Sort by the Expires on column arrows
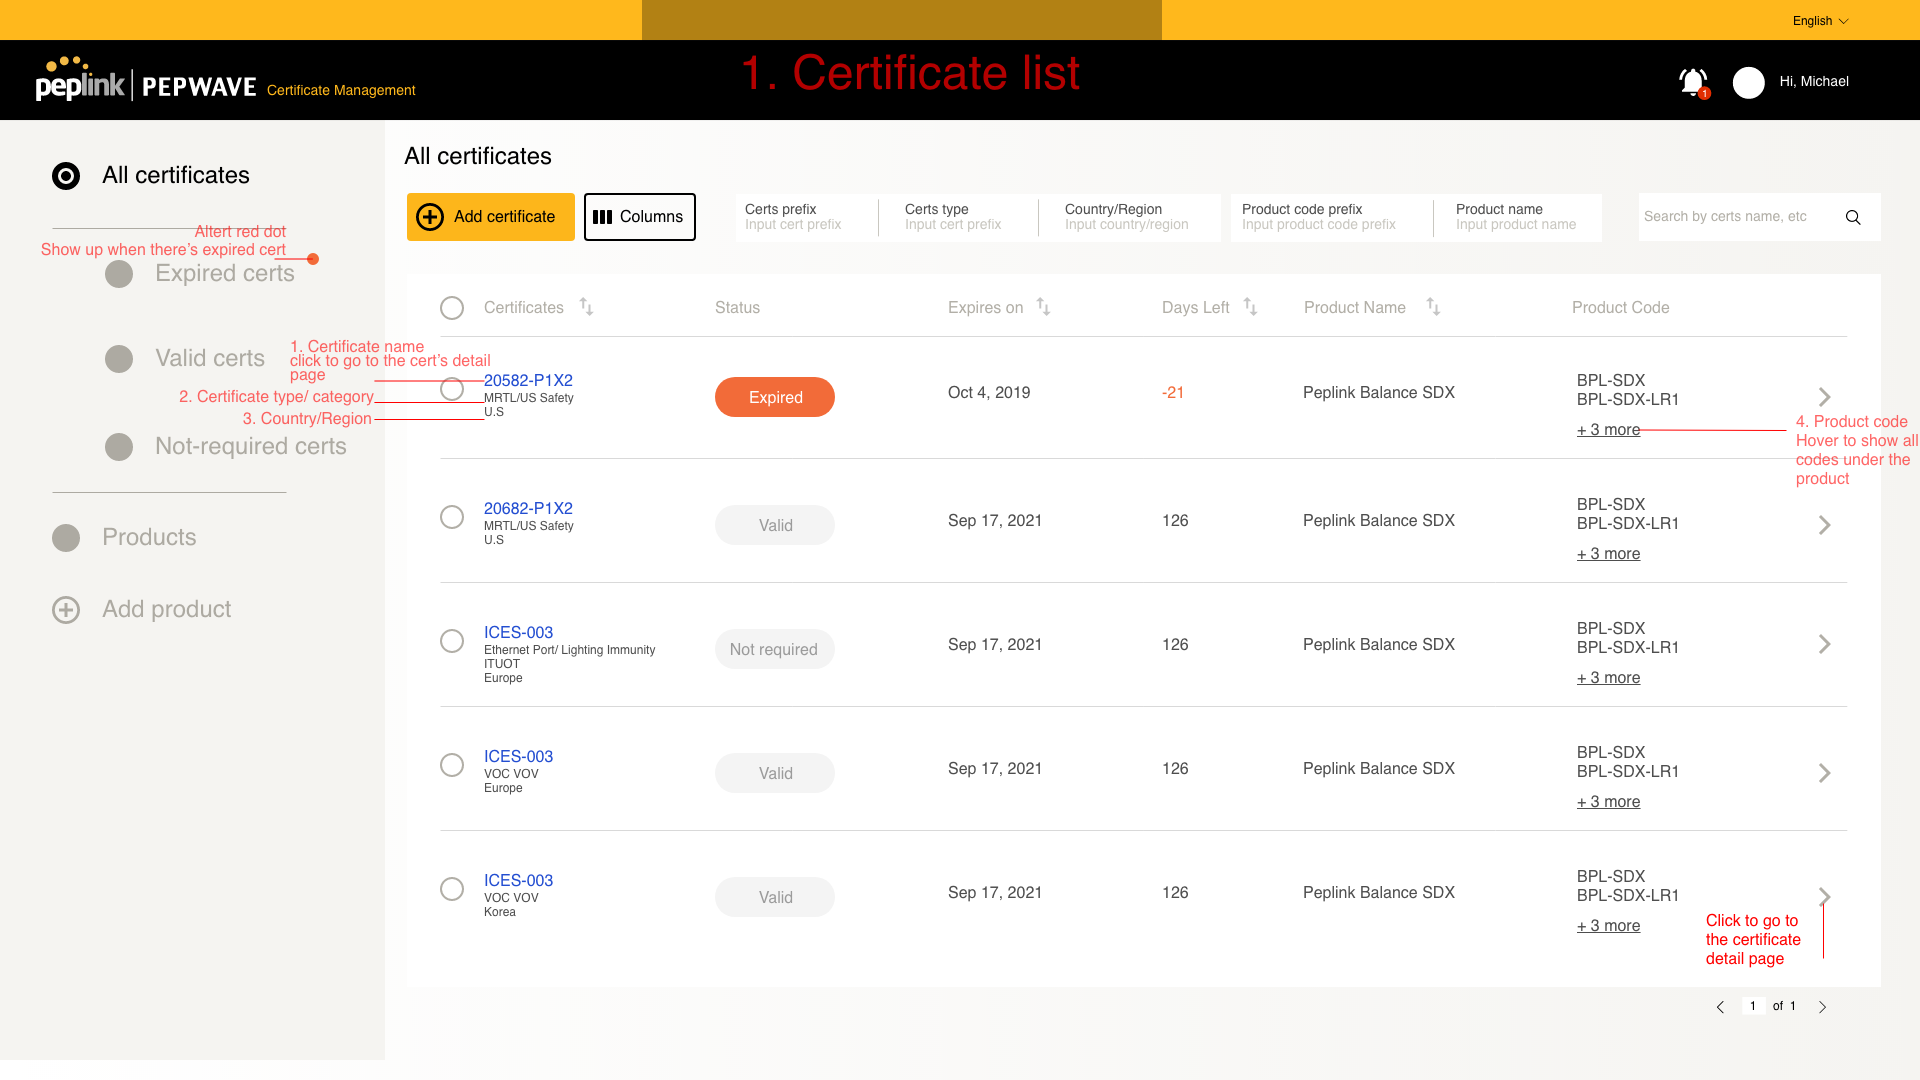The image size is (1920, 1080). click(1043, 307)
